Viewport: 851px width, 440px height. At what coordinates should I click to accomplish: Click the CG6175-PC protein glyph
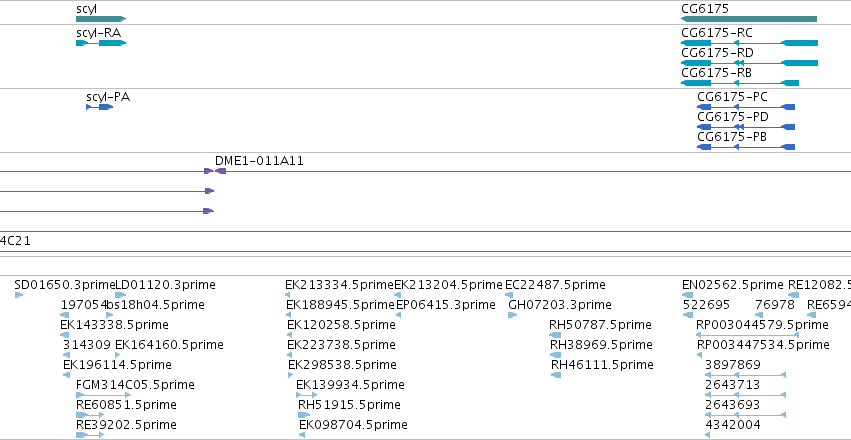coord(746,107)
